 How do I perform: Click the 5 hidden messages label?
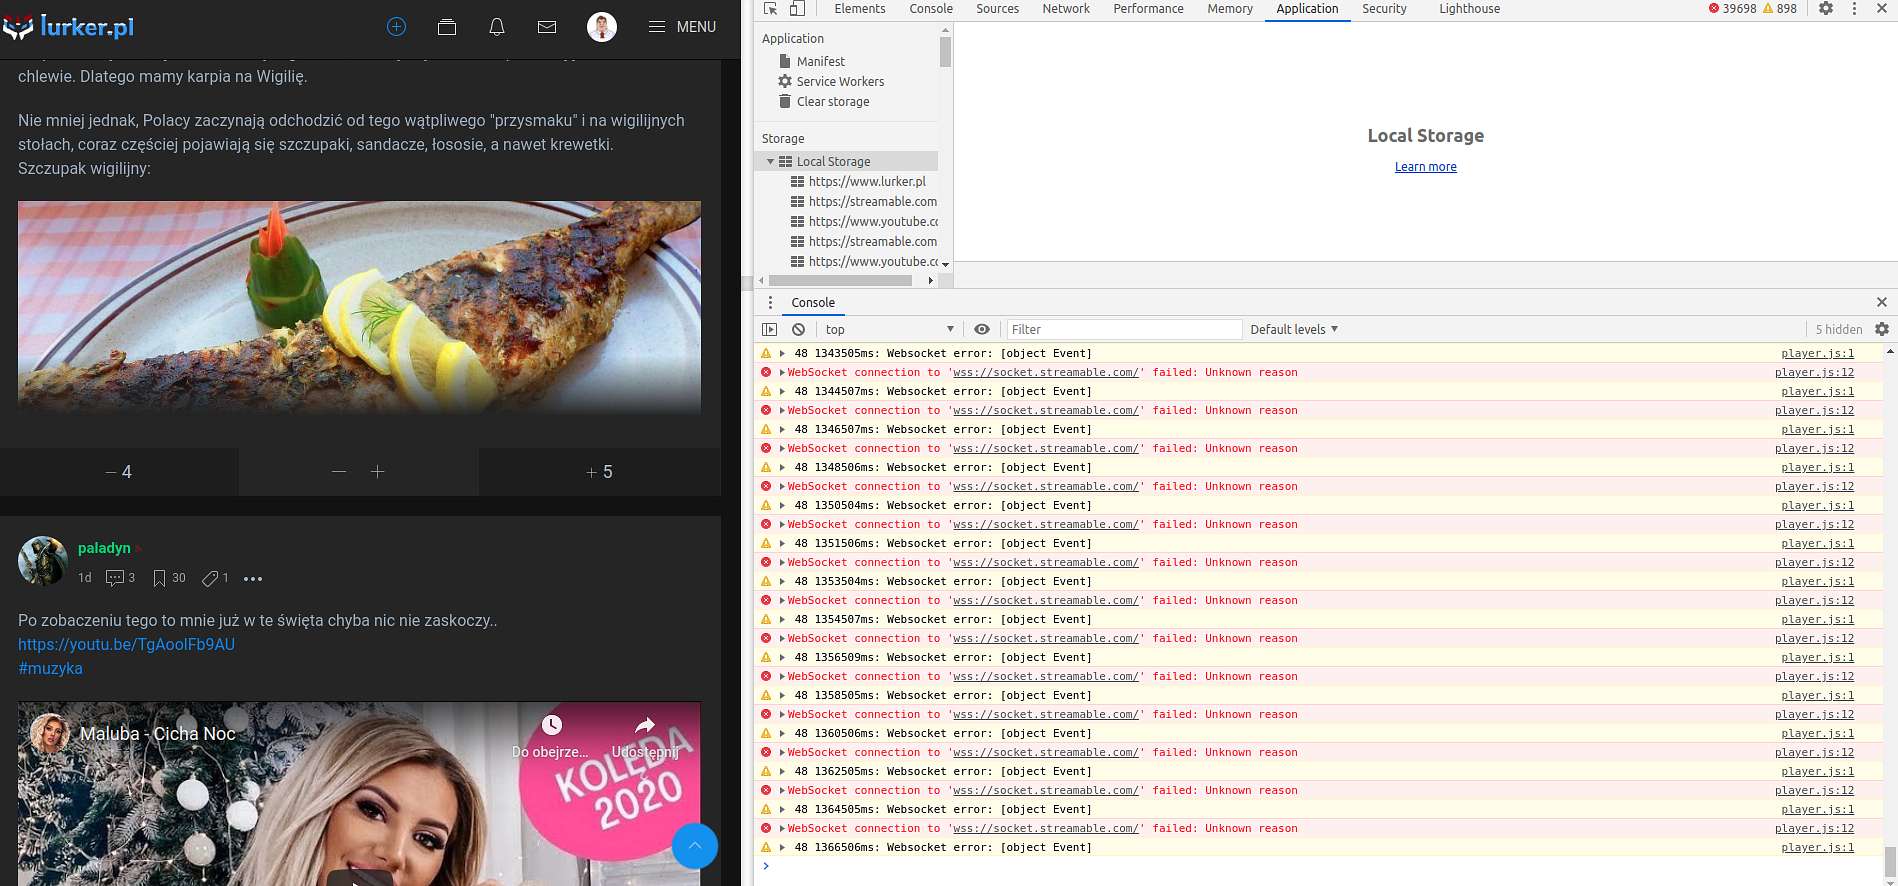pyautogui.click(x=1839, y=329)
